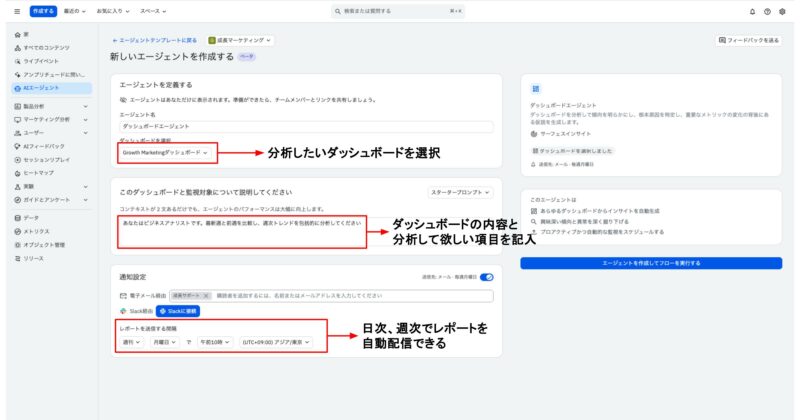Click the エージェント名 input field
800x420 pixels.
coord(306,127)
